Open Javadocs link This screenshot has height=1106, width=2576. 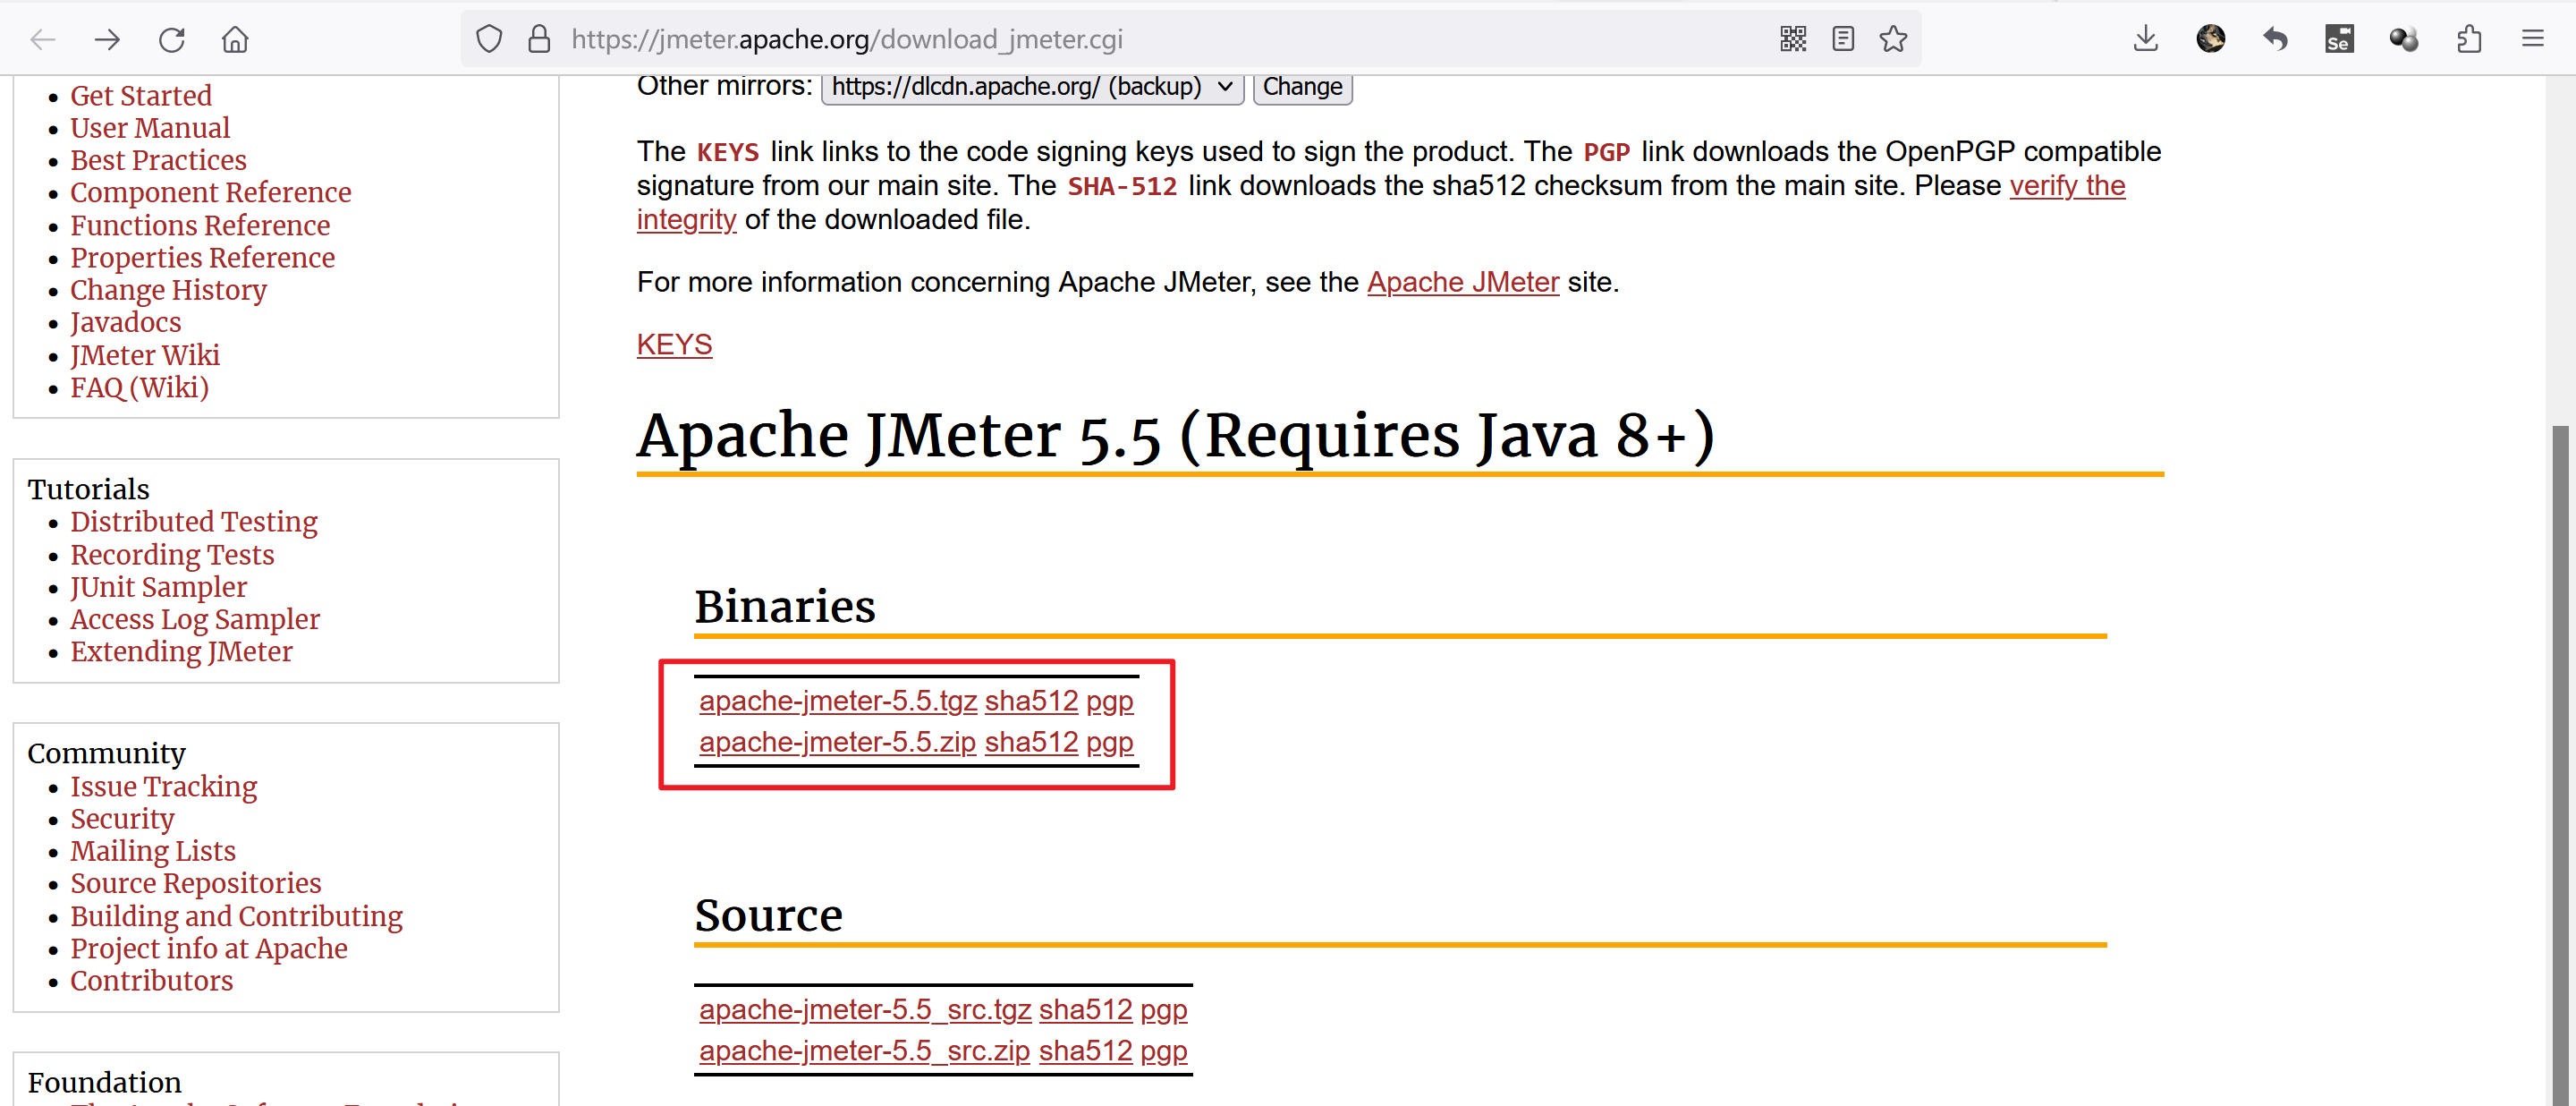click(126, 322)
